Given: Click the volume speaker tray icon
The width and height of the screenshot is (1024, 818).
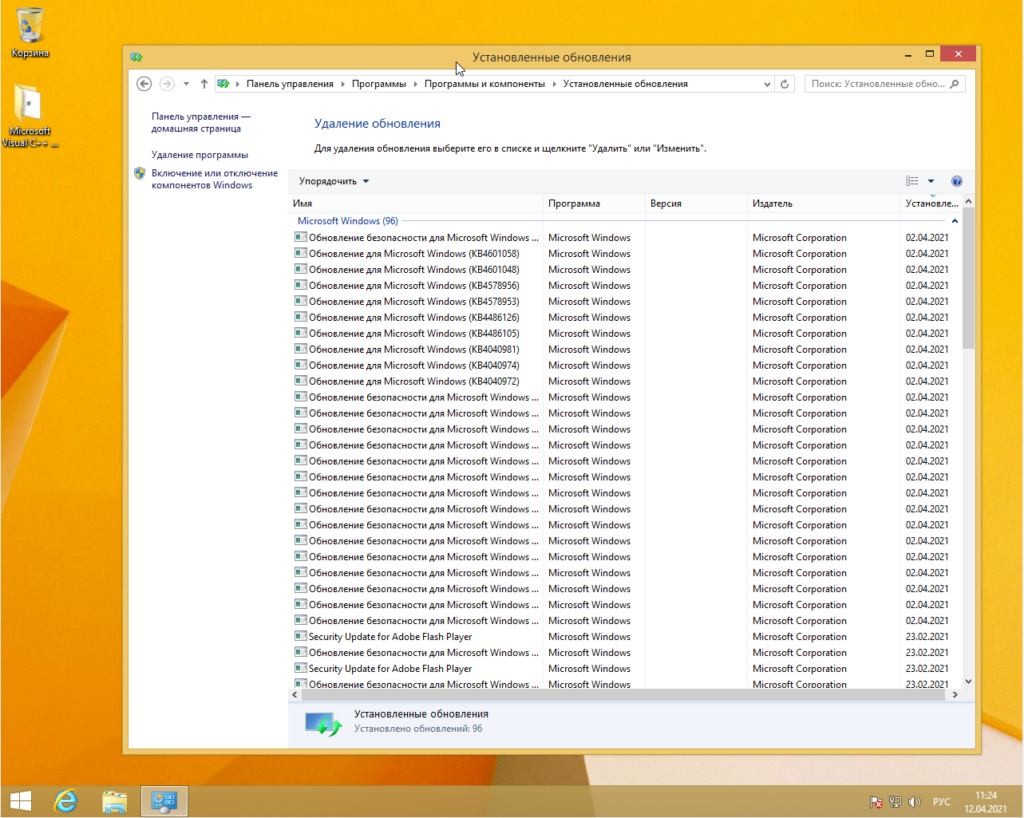Looking at the screenshot, I should 914,802.
